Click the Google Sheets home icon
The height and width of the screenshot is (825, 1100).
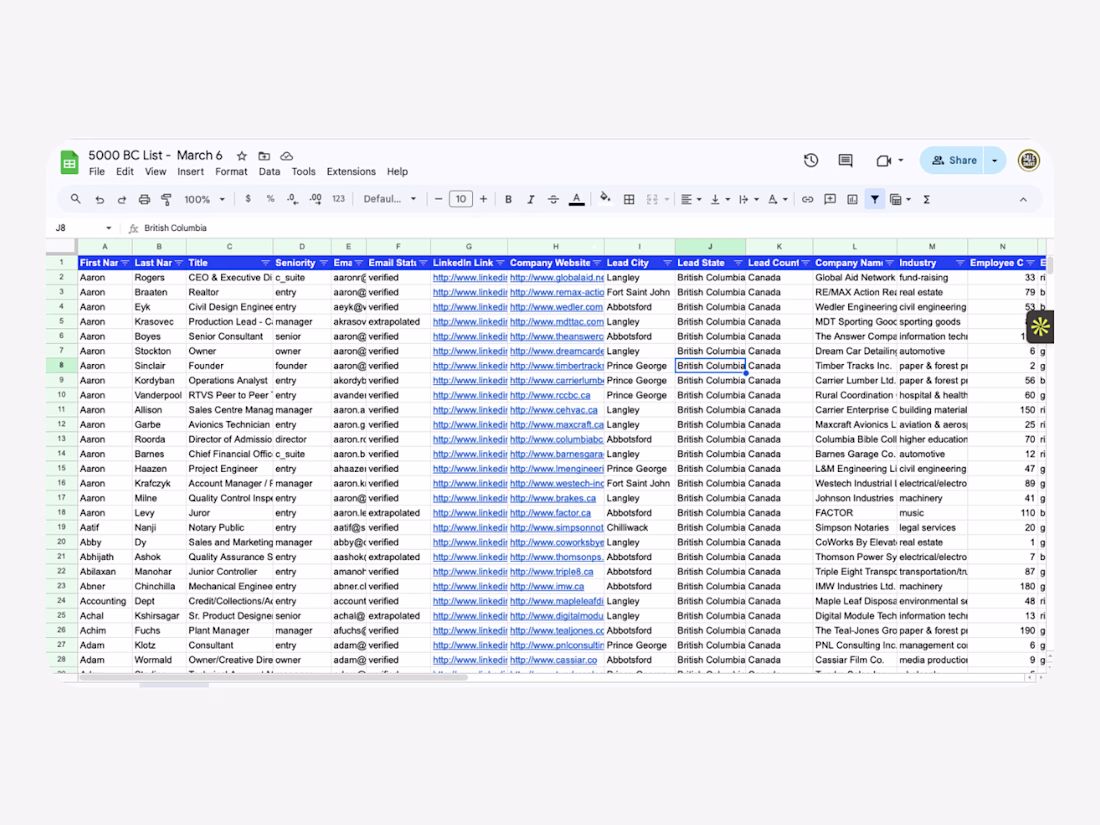click(x=69, y=163)
